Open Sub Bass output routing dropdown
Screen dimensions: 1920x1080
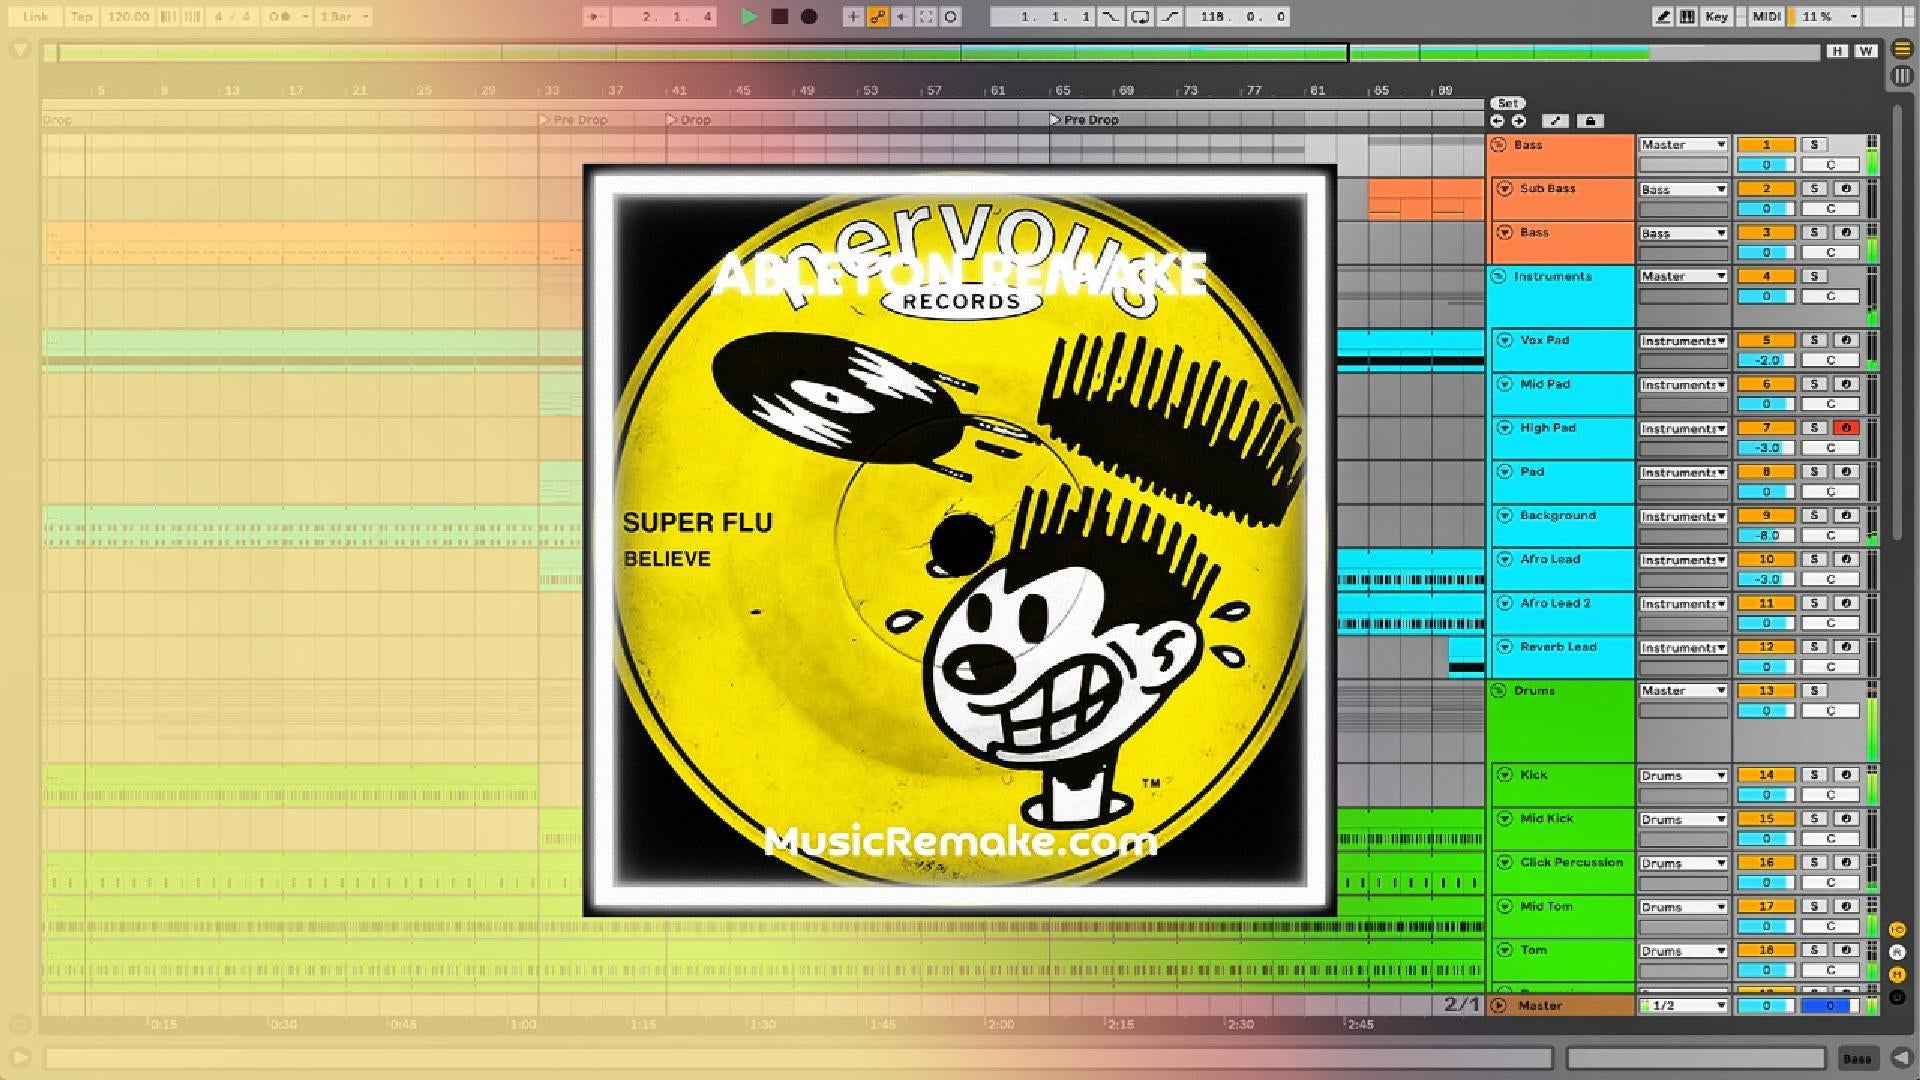click(x=1683, y=189)
